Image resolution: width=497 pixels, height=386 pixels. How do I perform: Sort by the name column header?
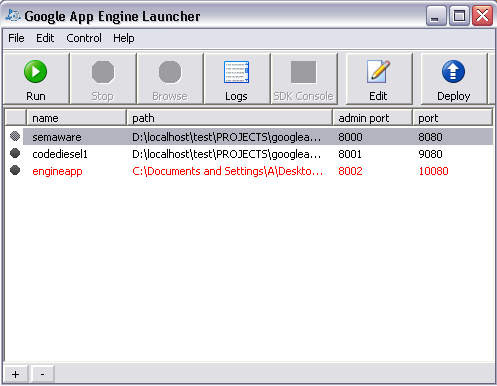tap(76, 118)
